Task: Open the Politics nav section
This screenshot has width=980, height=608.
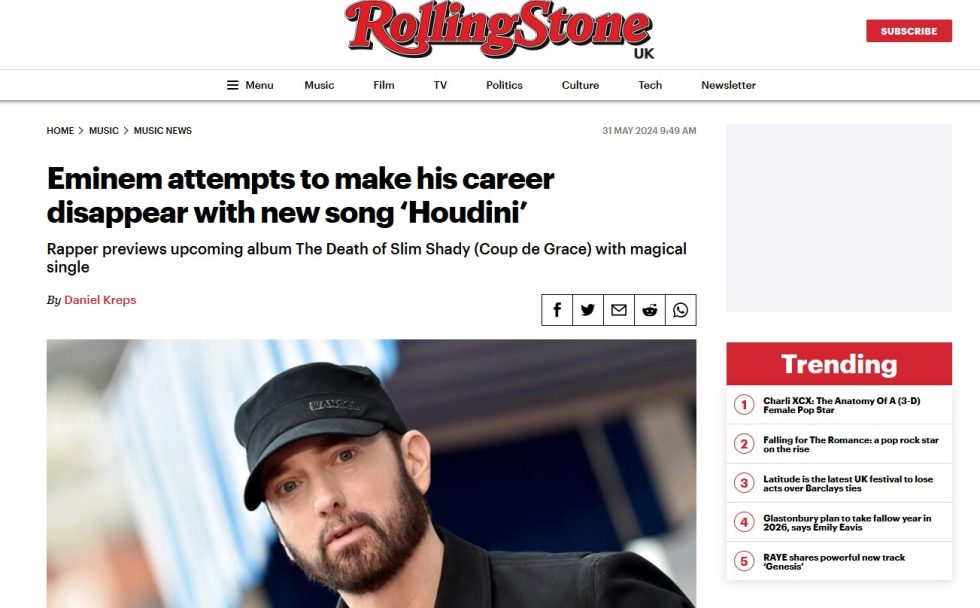Action: point(504,85)
